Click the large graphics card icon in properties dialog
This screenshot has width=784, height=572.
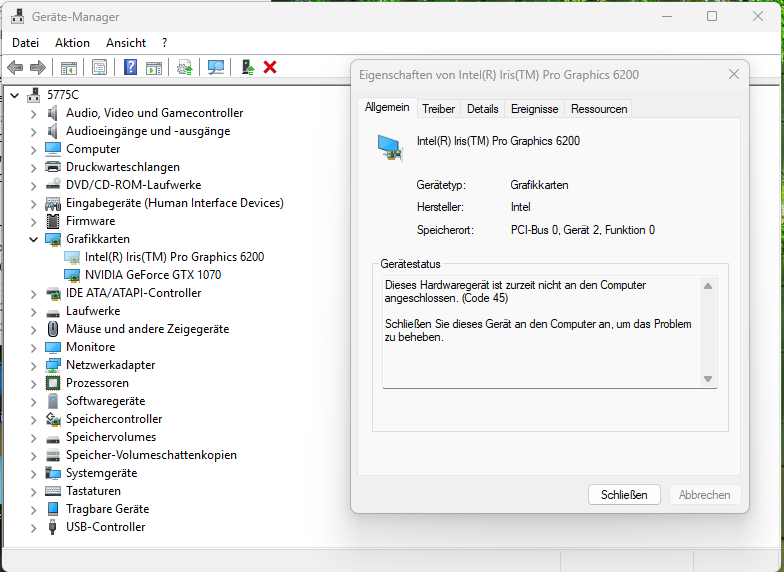390,148
